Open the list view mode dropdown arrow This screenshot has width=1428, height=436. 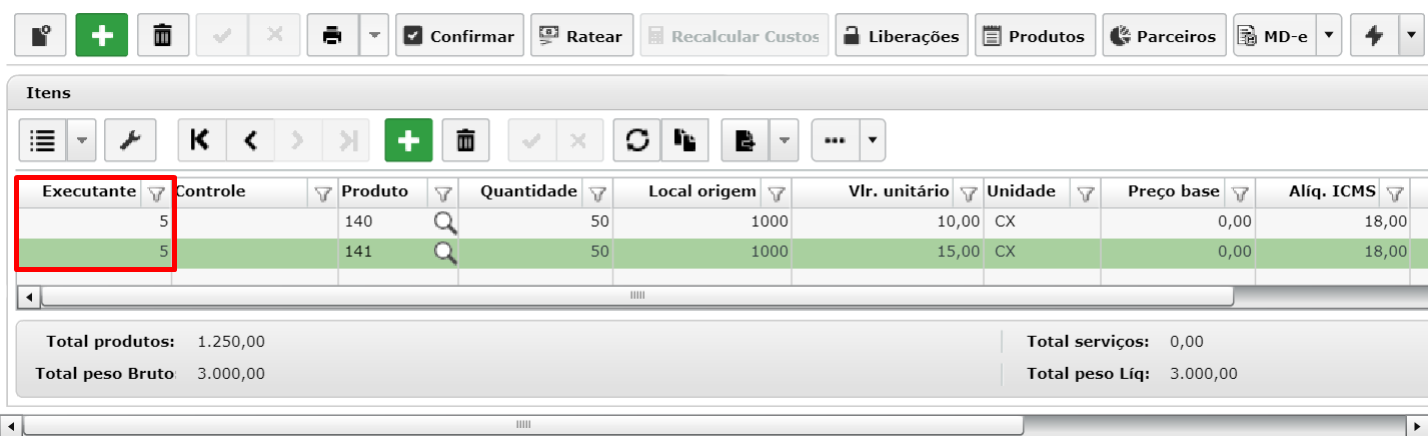[x=81, y=141]
